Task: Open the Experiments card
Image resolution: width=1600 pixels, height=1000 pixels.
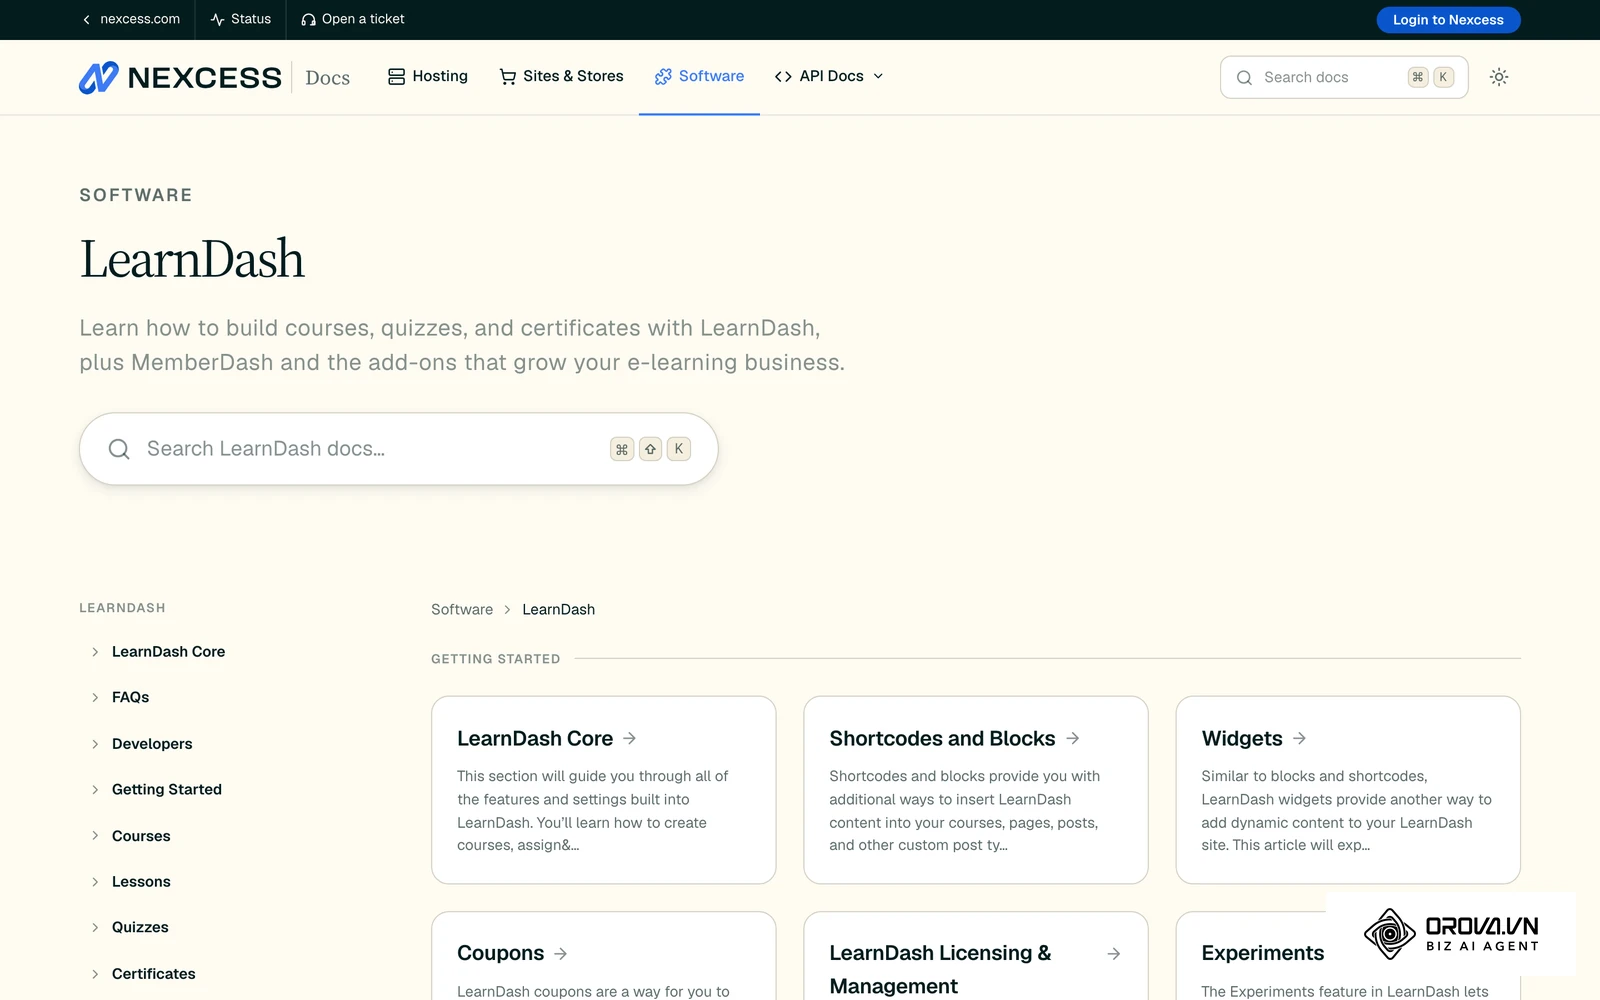Action: click(1348, 956)
